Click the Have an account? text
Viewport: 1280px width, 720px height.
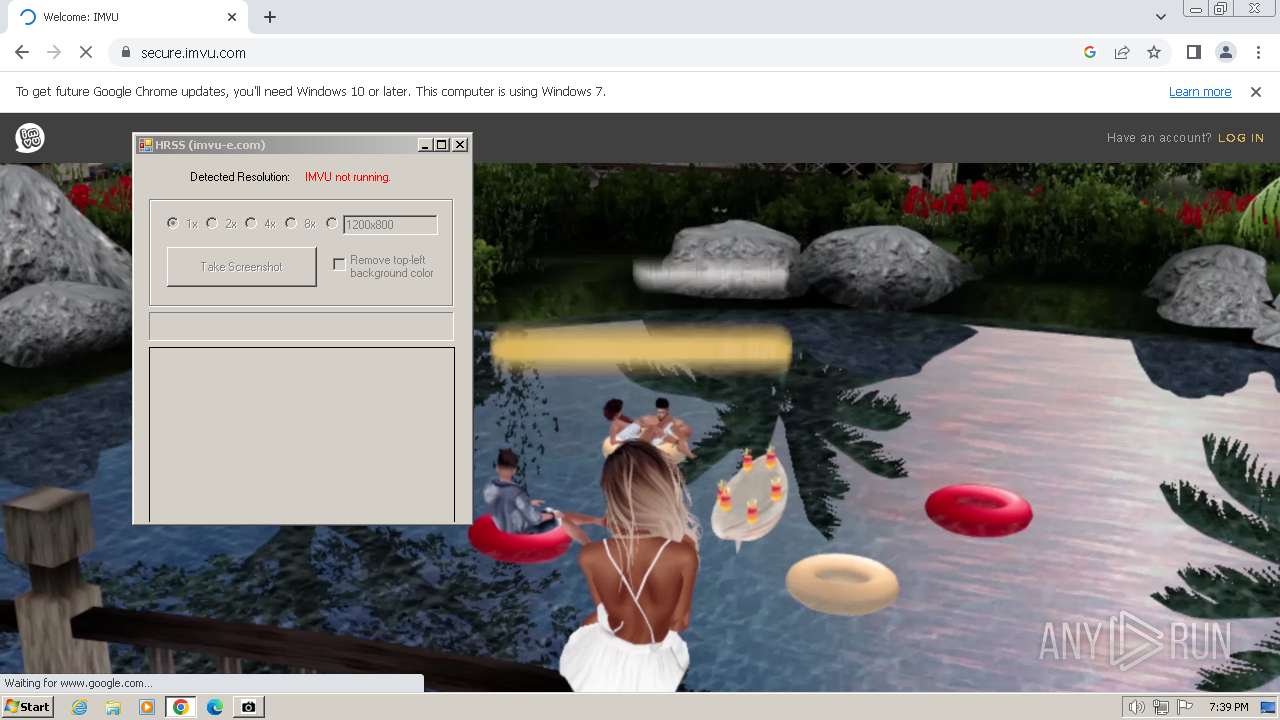[1159, 138]
